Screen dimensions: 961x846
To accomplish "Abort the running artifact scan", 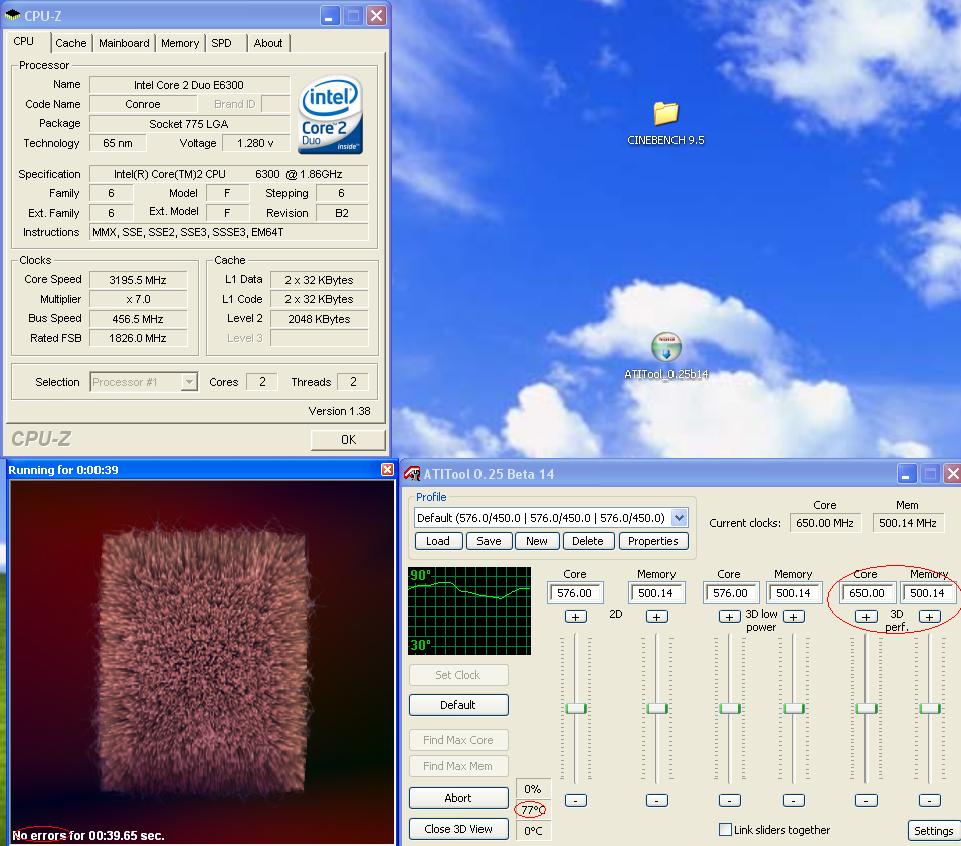I will [x=458, y=798].
